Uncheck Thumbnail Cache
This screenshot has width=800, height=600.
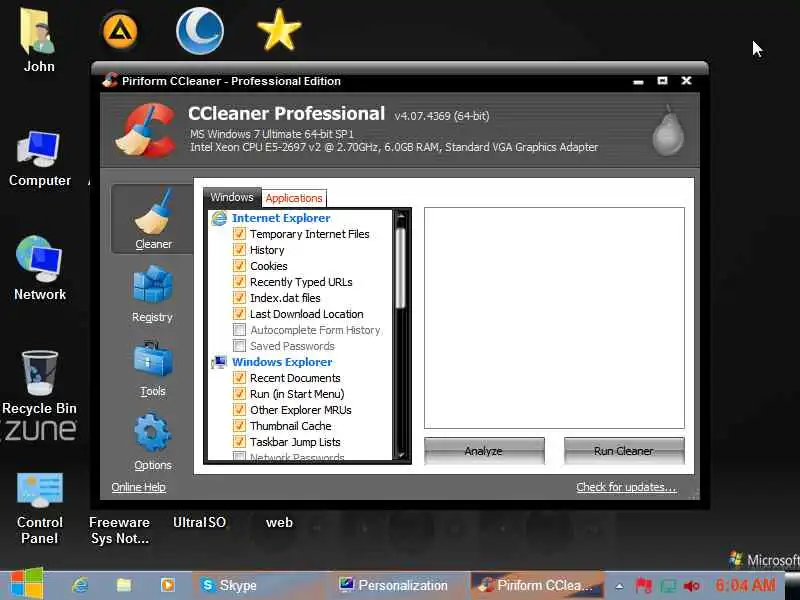[239, 426]
